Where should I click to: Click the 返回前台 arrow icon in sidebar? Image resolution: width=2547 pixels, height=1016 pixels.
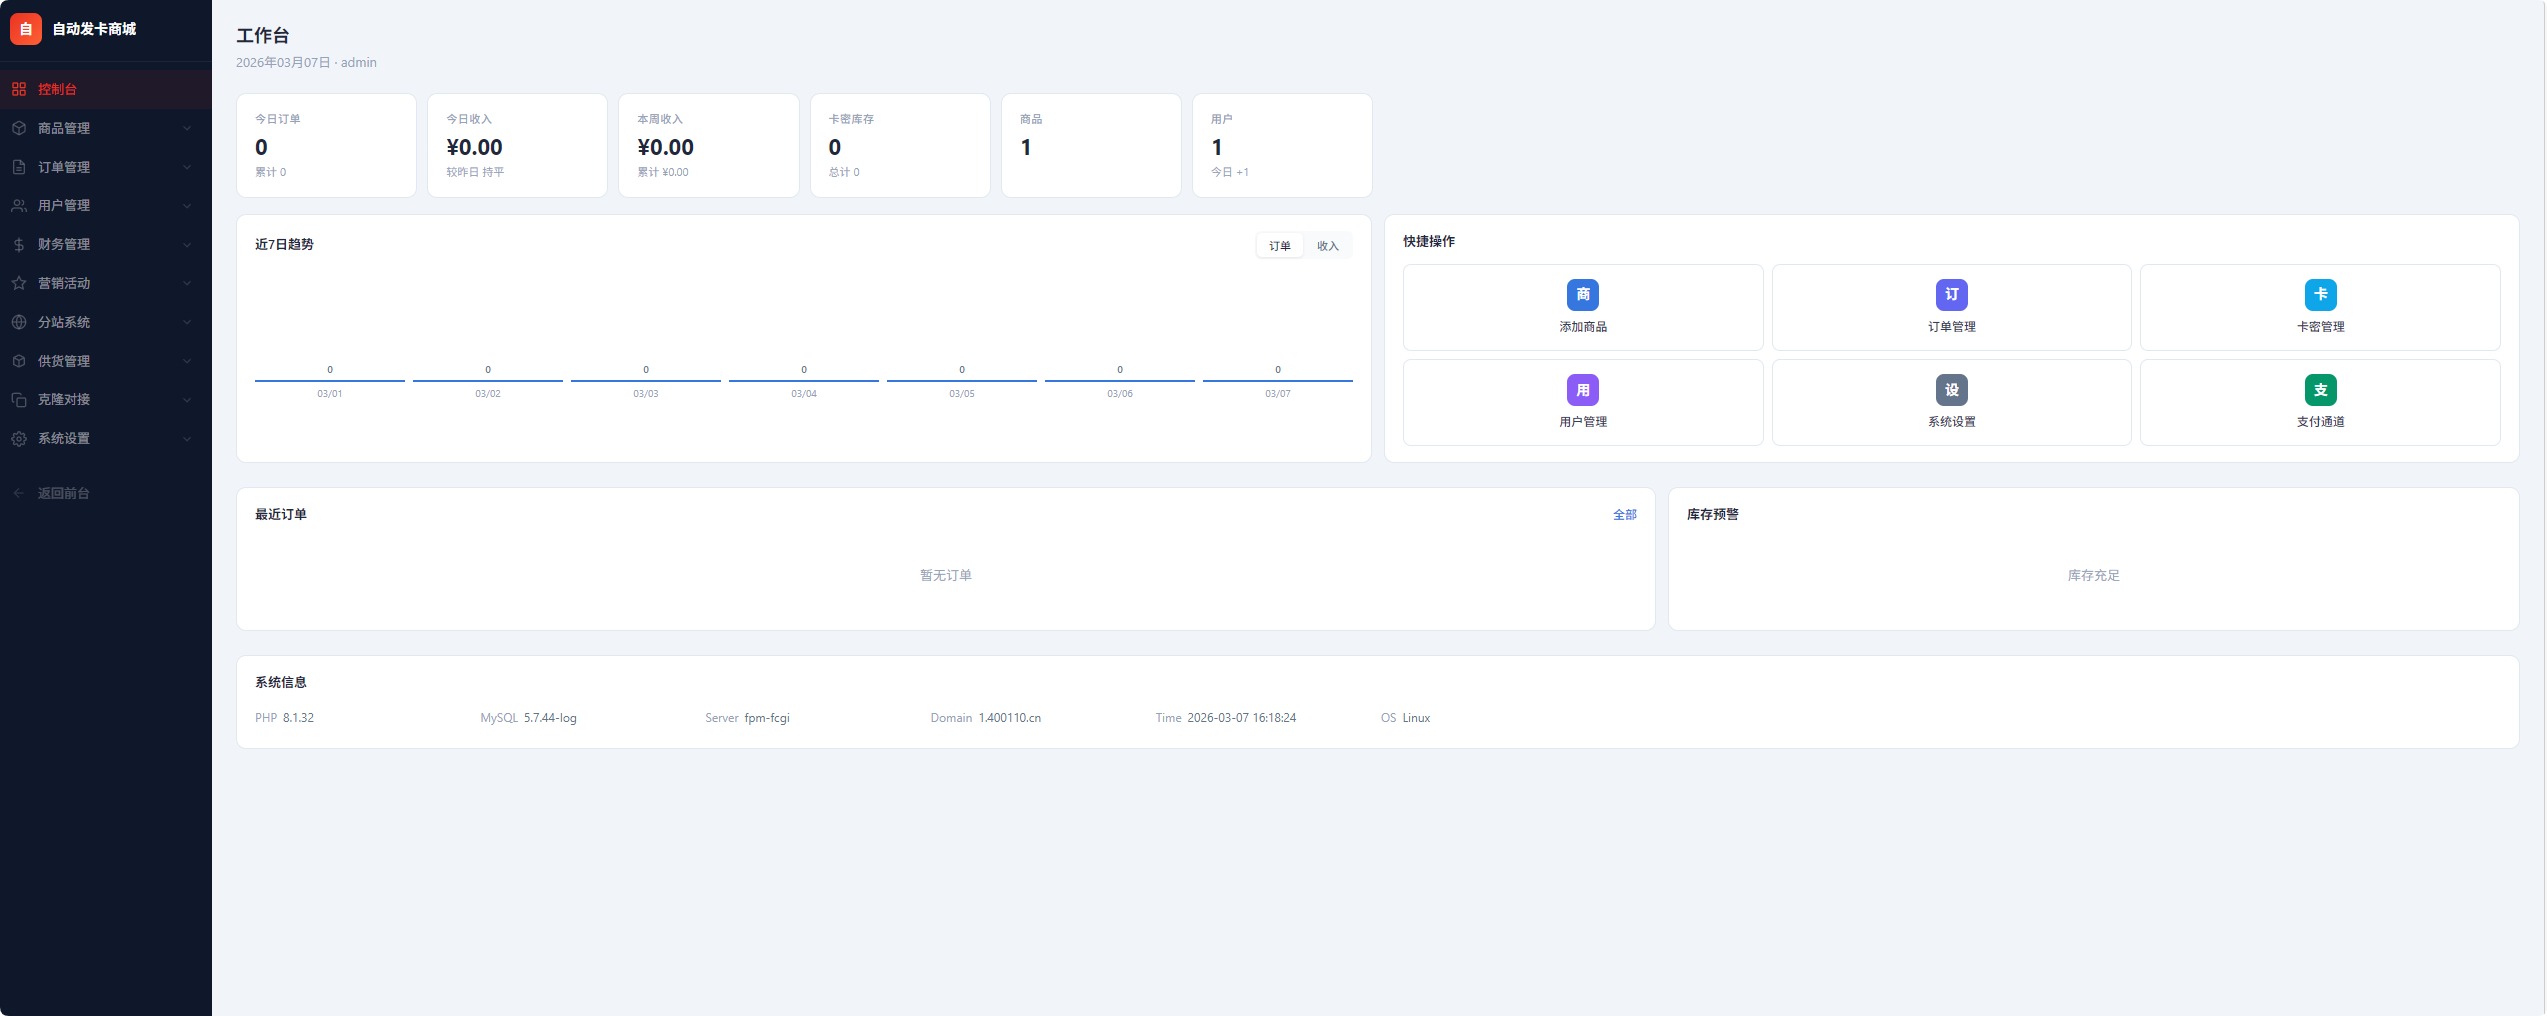(x=19, y=493)
